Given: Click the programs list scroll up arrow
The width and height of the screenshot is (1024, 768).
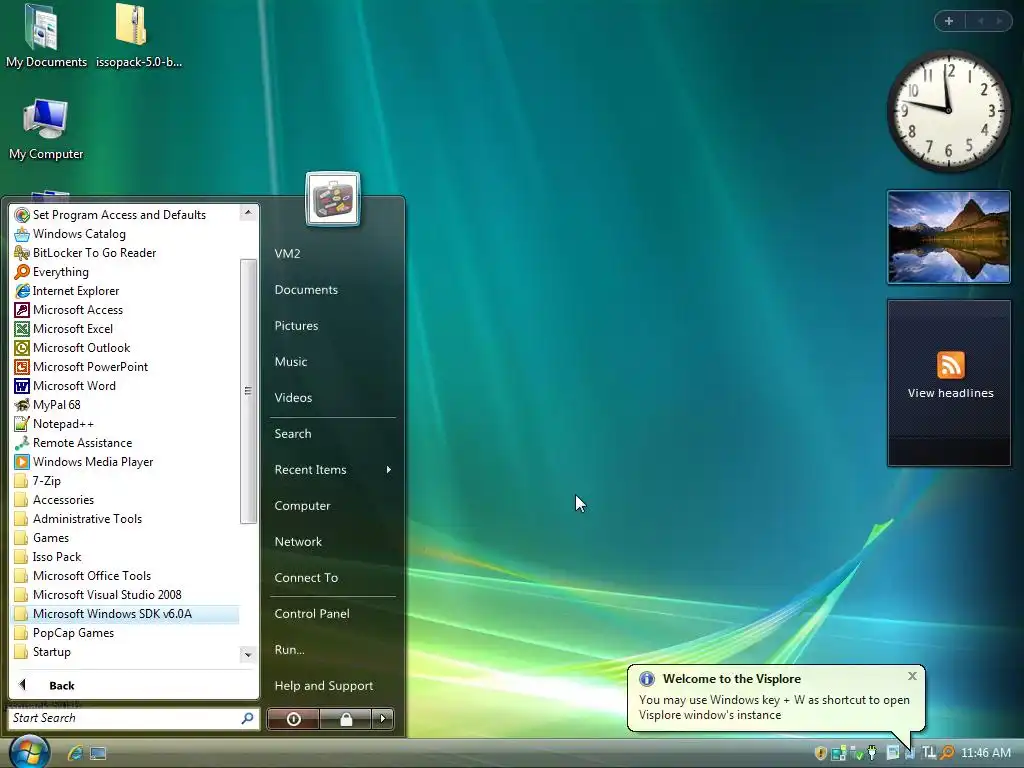Looking at the screenshot, I should coord(248,213).
